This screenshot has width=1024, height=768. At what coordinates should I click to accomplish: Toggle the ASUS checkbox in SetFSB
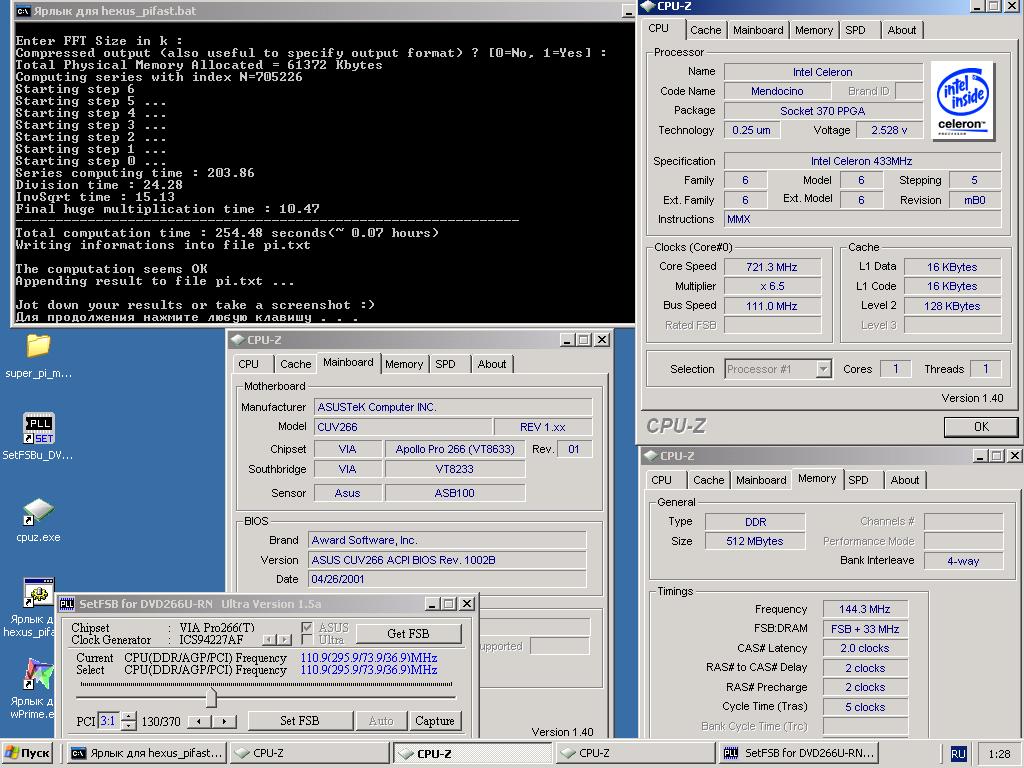tap(307, 627)
